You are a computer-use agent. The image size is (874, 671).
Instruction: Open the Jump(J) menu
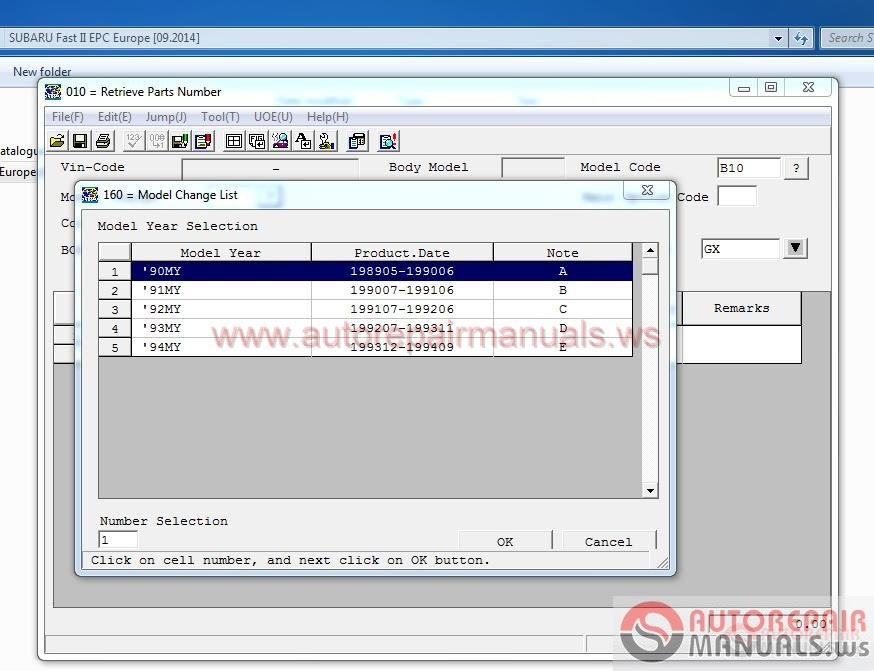(x=166, y=116)
